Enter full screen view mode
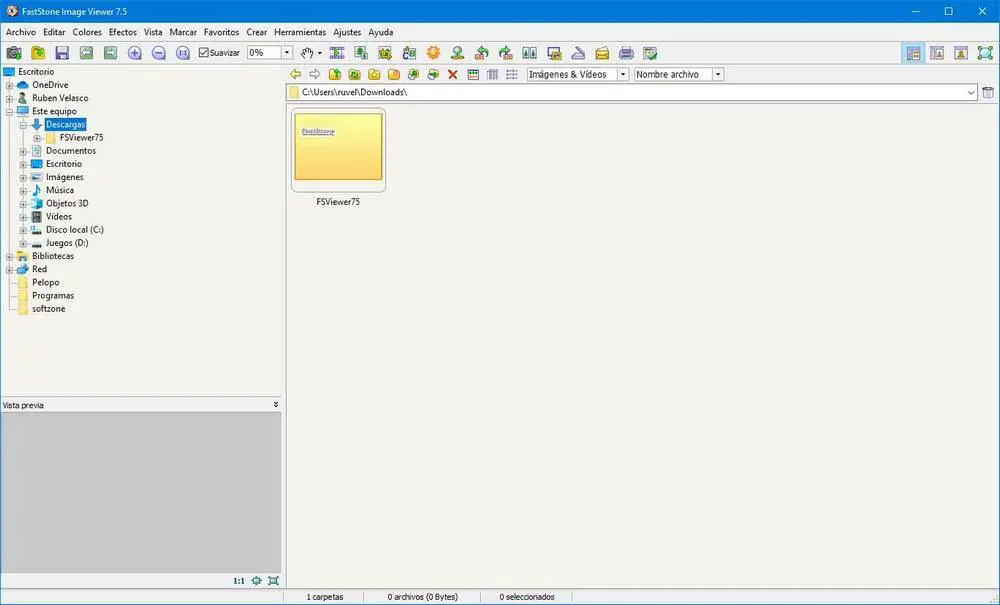Image resolution: width=1000 pixels, height=605 pixels. pyautogui.click(x=985, y=53)
